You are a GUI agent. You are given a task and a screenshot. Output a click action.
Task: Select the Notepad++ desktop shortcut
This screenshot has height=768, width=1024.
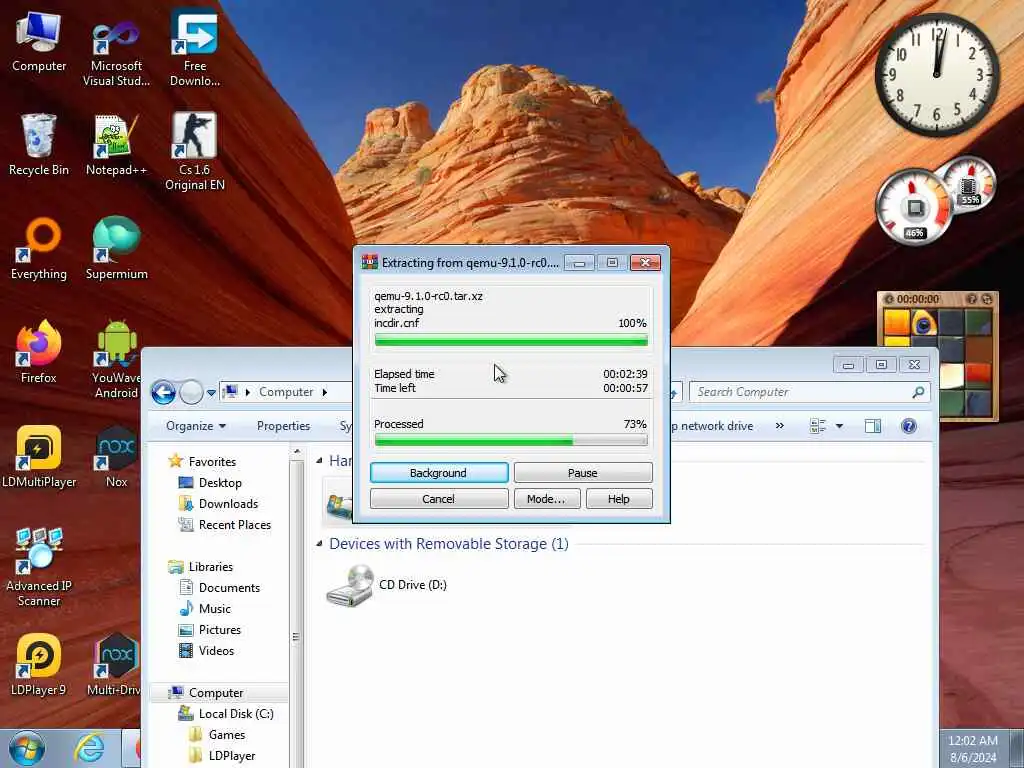click(x=116, y=144)
